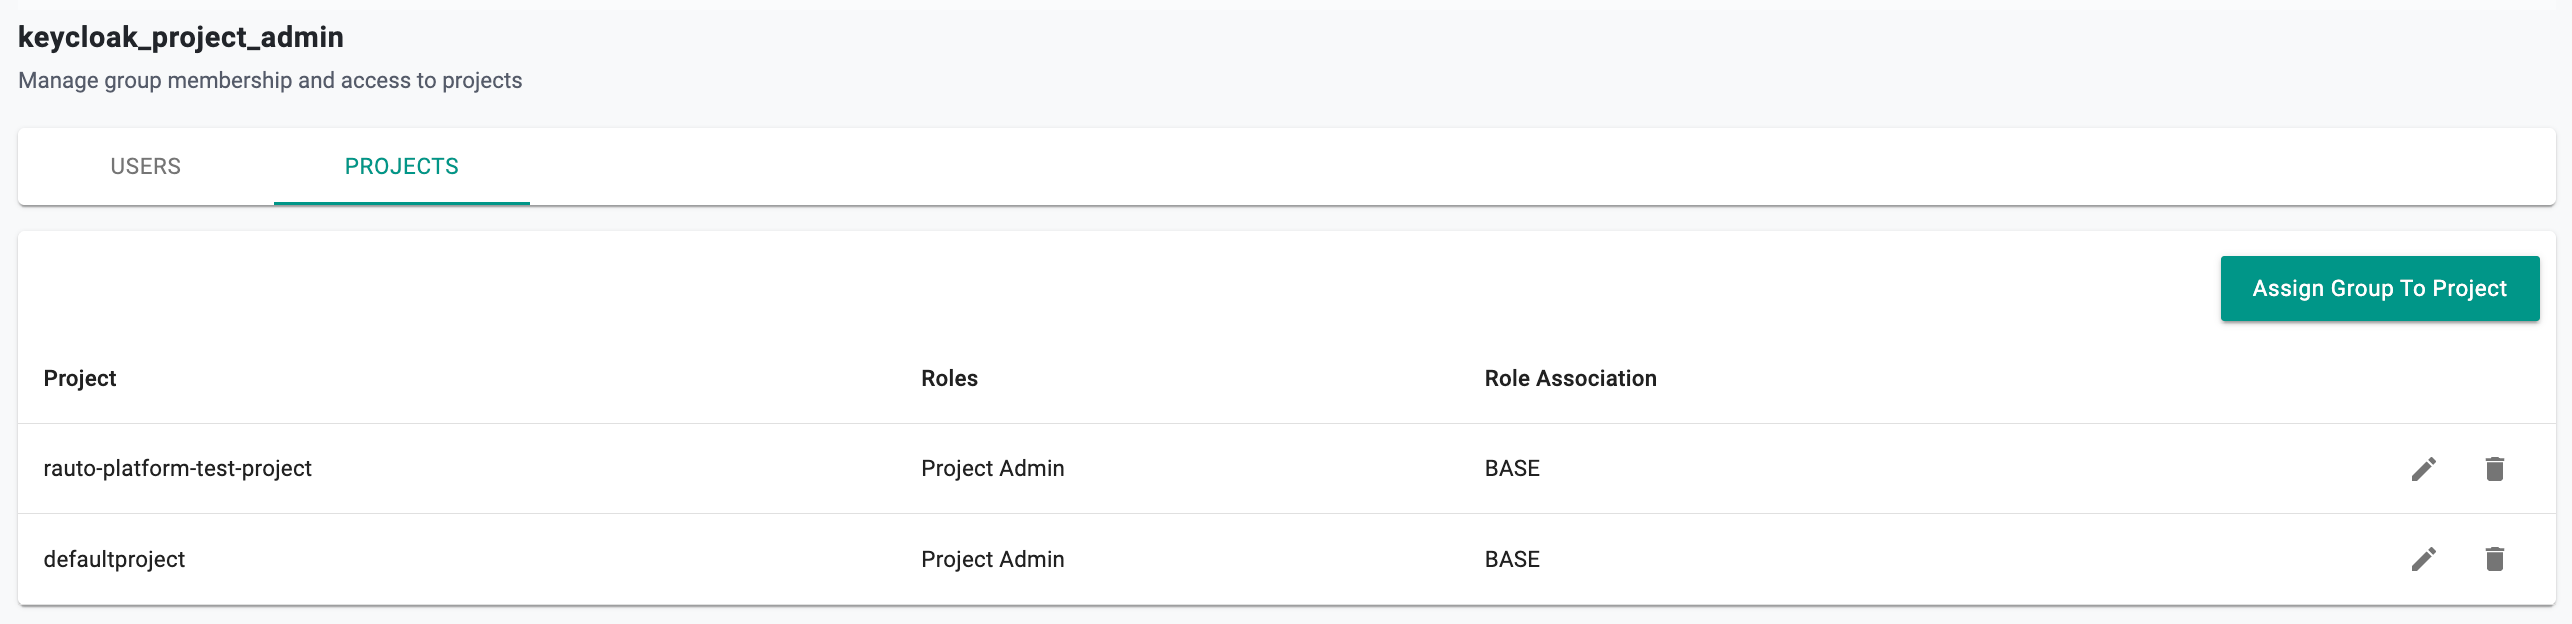
Task: Click the Project column header
Action: coord(80,378)
